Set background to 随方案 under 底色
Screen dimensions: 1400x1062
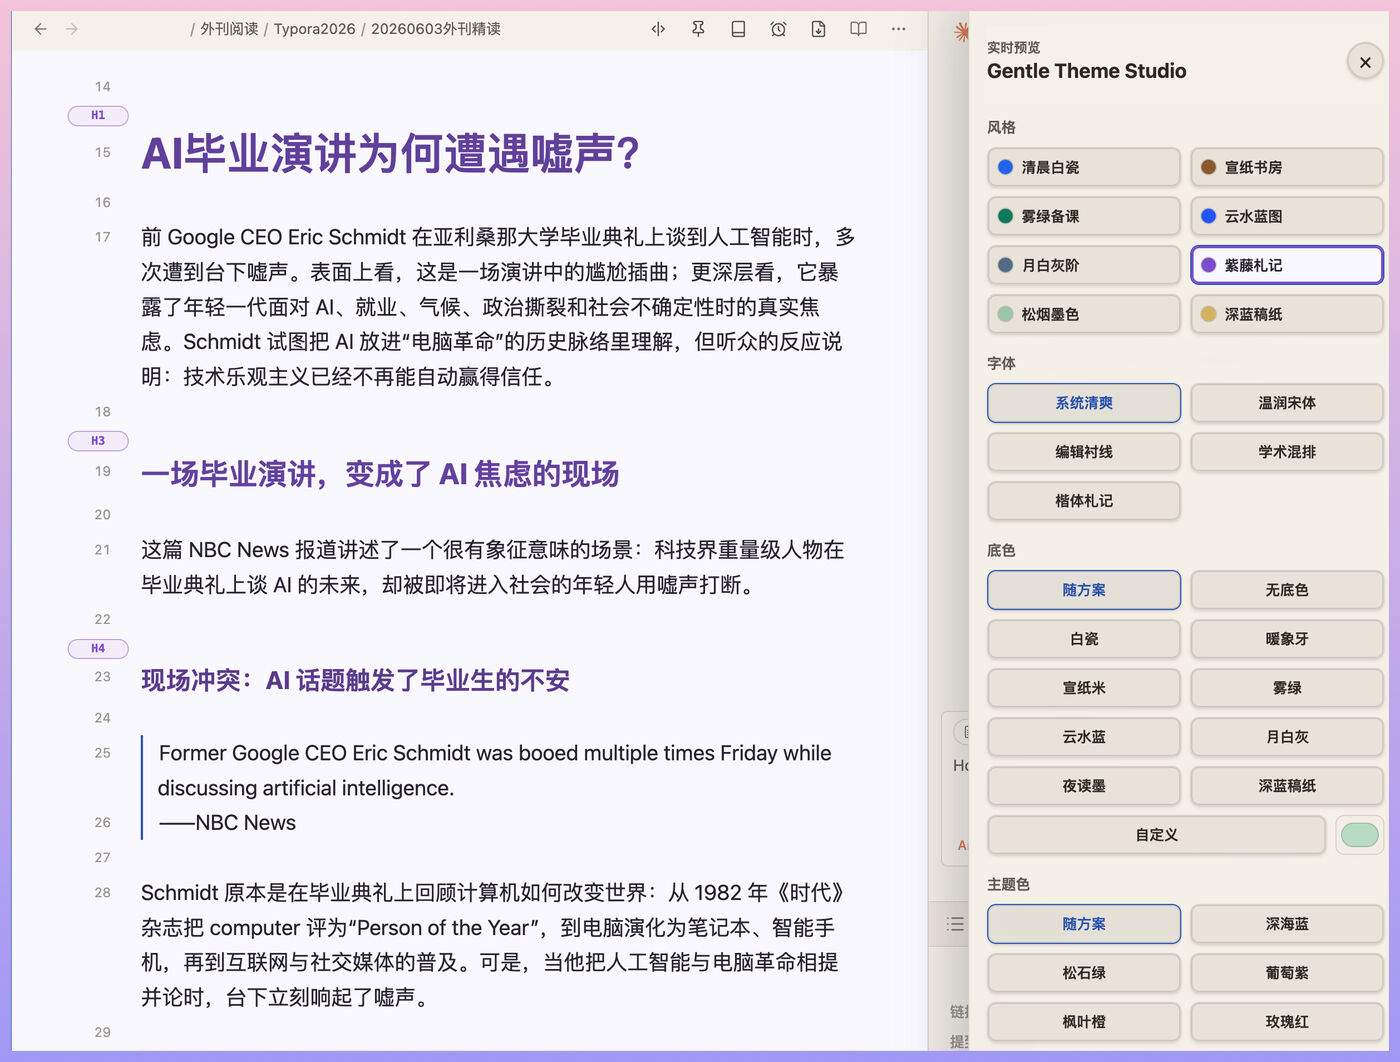[1084, 590]
